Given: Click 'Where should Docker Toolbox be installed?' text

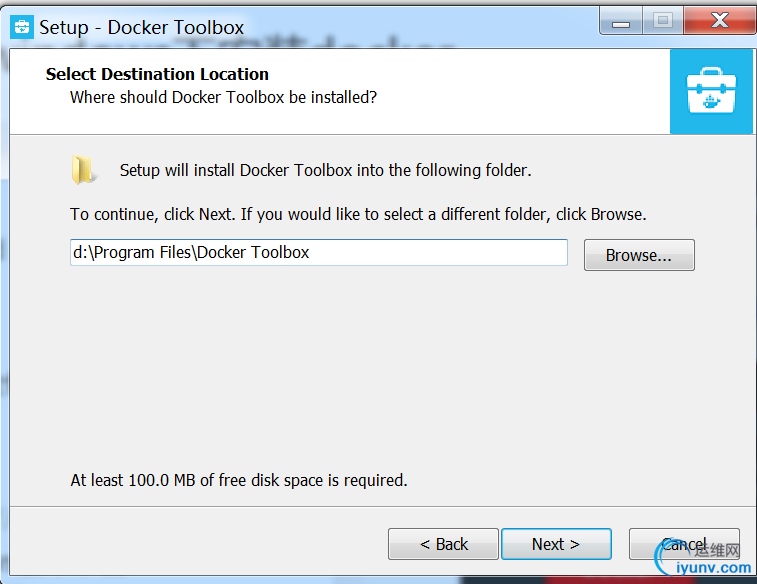Looking at the screenshot, I should 223,97.
